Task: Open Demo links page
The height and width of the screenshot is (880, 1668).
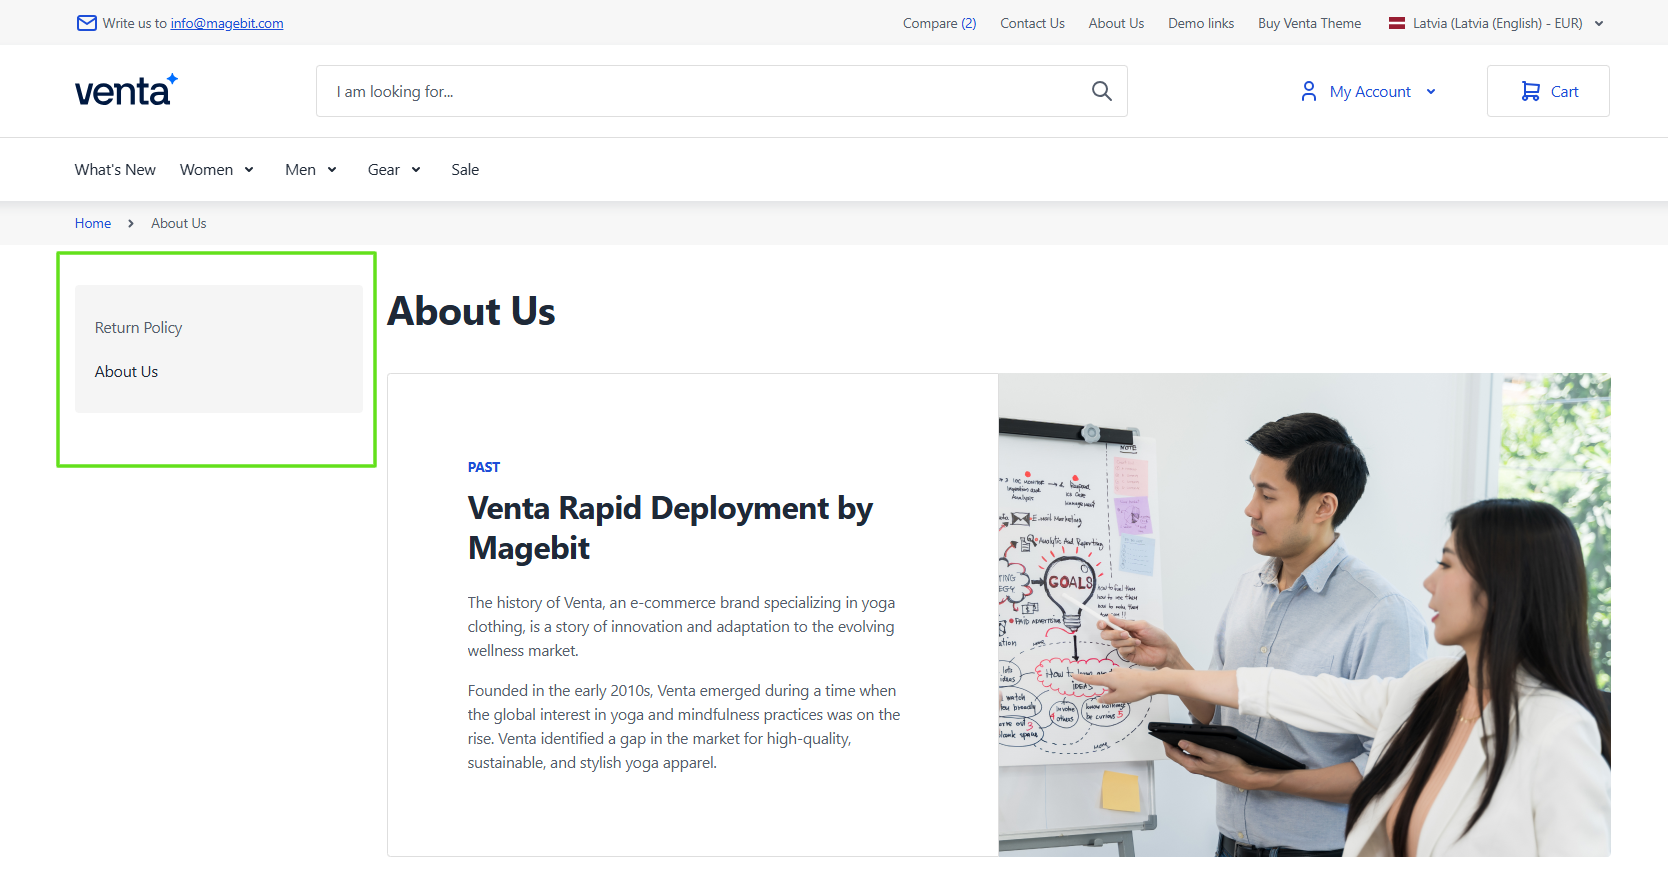Action: tap(1201, 23)
